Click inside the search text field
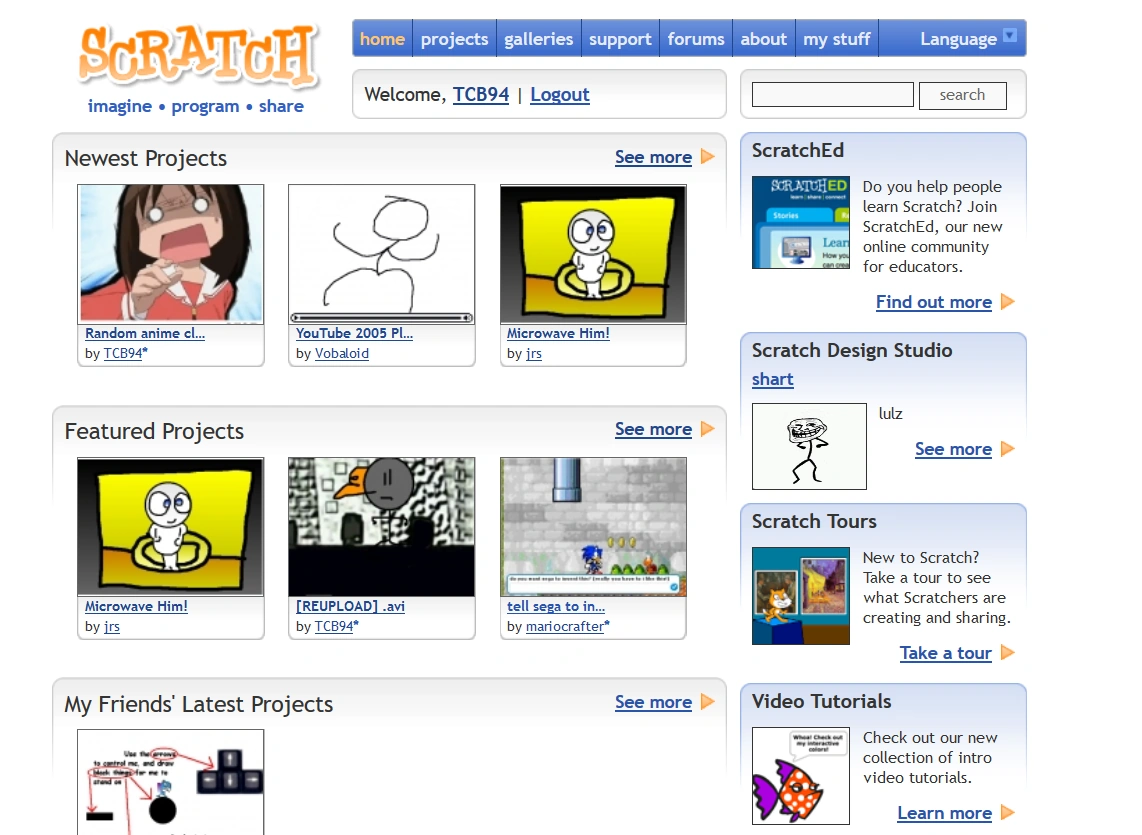Viewport: 1142px width, 835px height. (832, 95)
